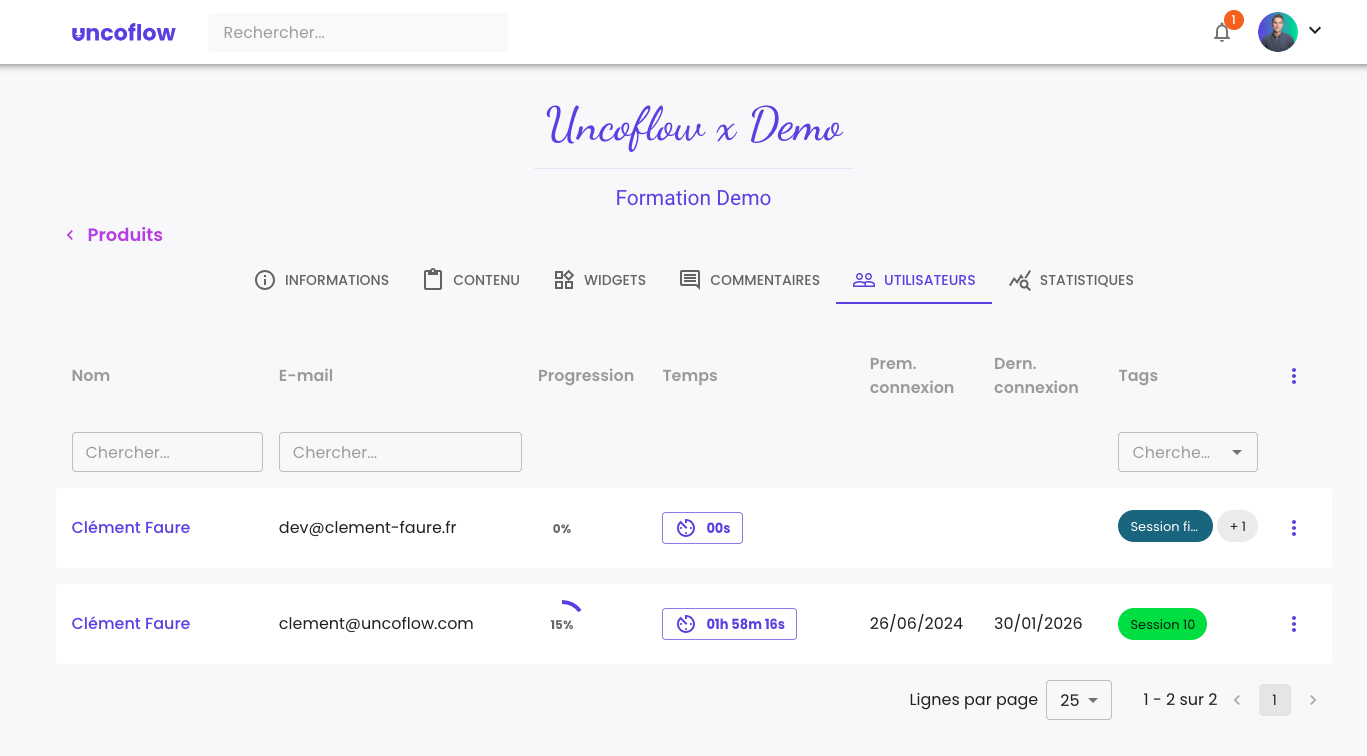Open the Tags filter dropdown

(x=1187, y=452)
